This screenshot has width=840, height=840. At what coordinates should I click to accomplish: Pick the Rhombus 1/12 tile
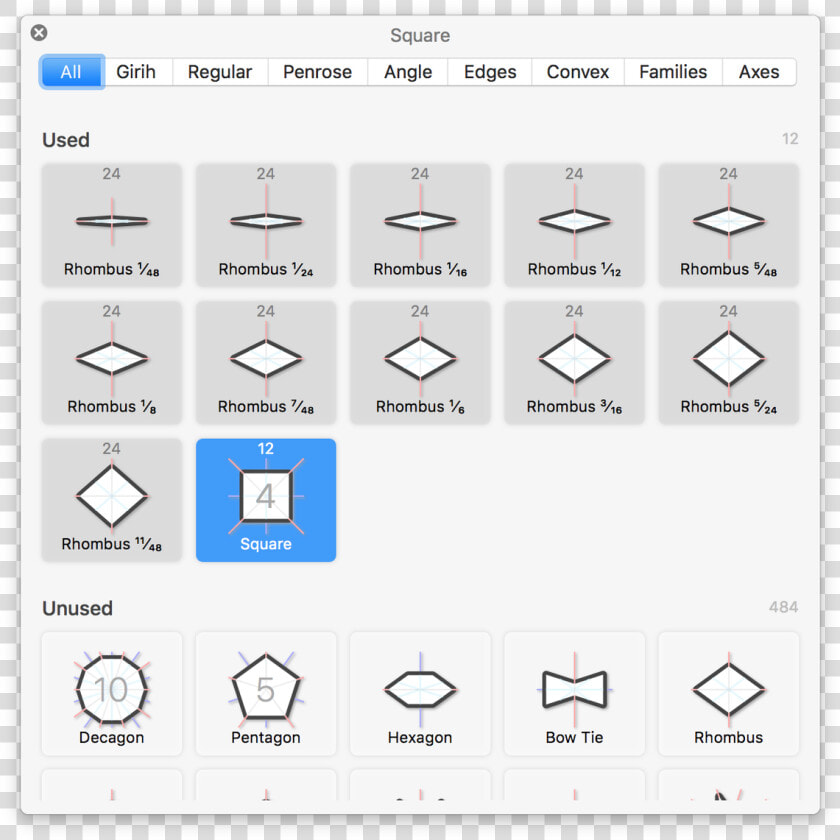[x=574, y=225]
